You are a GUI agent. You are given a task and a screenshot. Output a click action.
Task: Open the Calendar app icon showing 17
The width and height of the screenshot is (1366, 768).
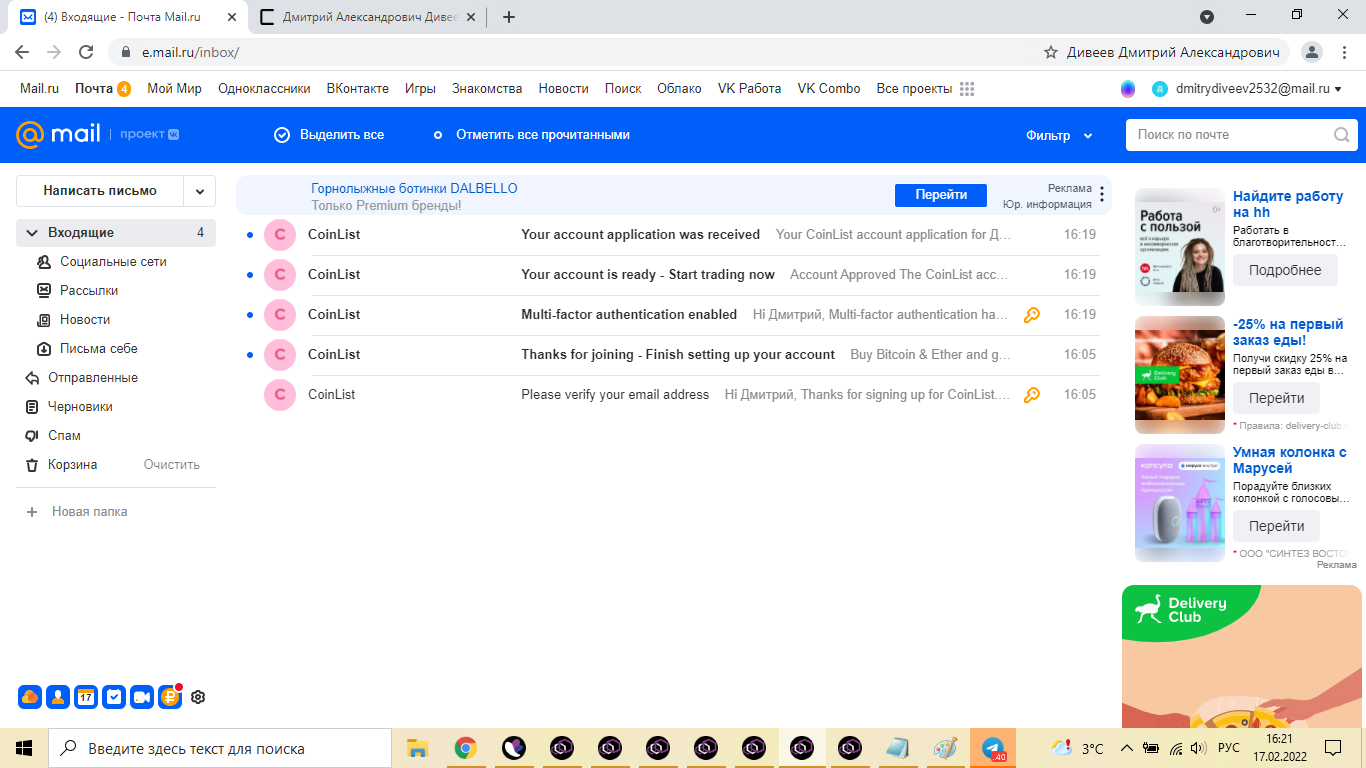(86, 697)
